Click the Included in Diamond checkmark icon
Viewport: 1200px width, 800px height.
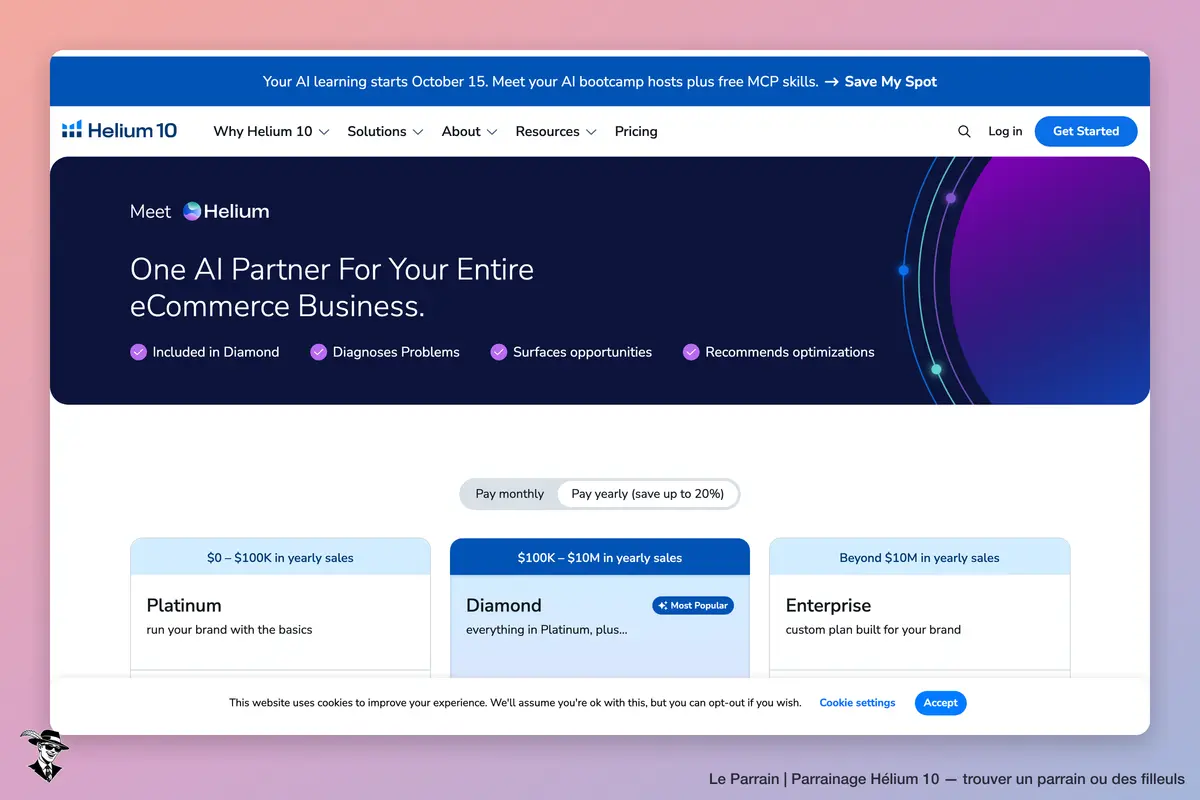139,352
